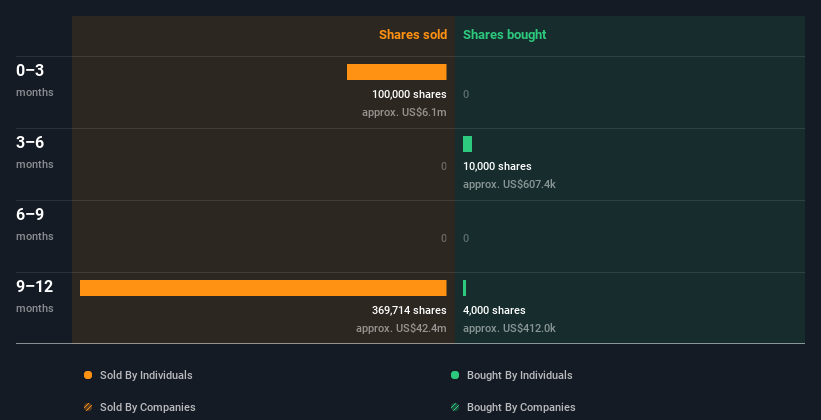Screen dimensions: 821x420
Task: Click the orange Sold By Individuals legend dot
Action: point(88,375)
